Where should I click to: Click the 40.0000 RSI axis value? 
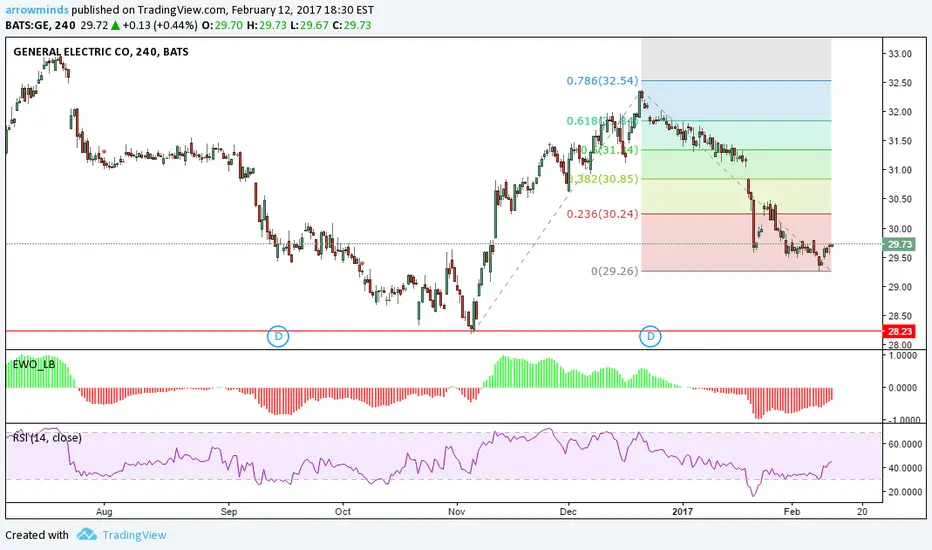coord(905,469)
